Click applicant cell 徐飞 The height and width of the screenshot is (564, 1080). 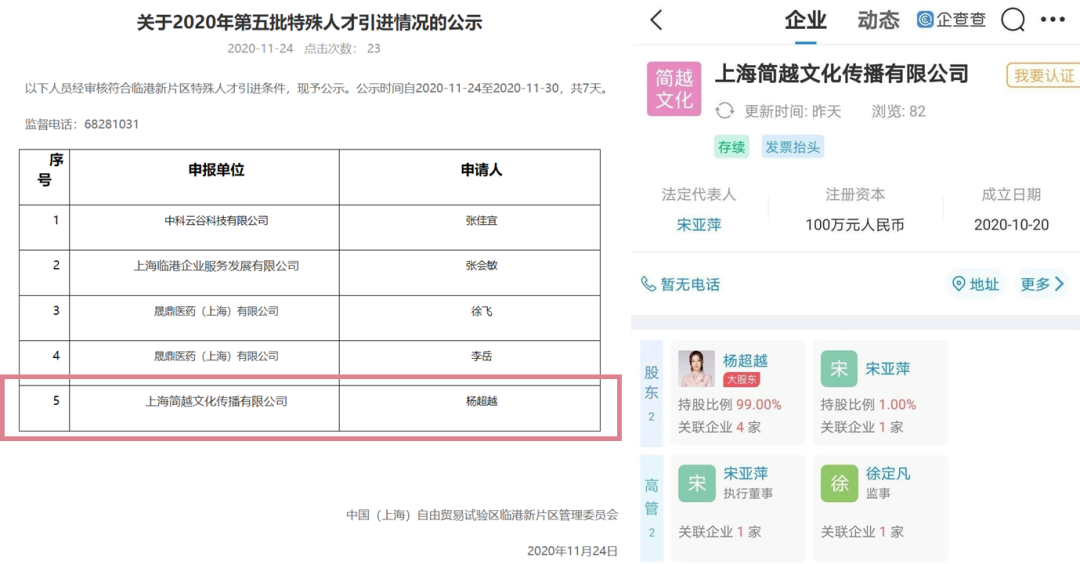pyautogui.click(x=481, y=311)
